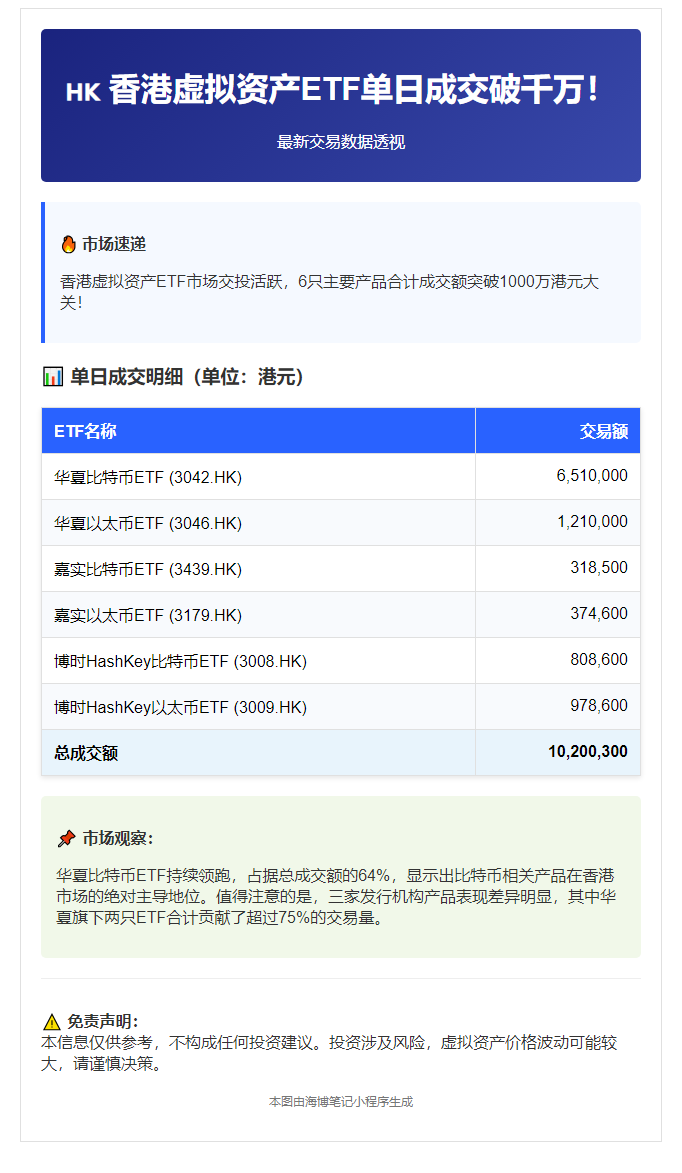The image size is (682, 1173).
Task: Click the 市场速递 heading
Action: (114, 245)
